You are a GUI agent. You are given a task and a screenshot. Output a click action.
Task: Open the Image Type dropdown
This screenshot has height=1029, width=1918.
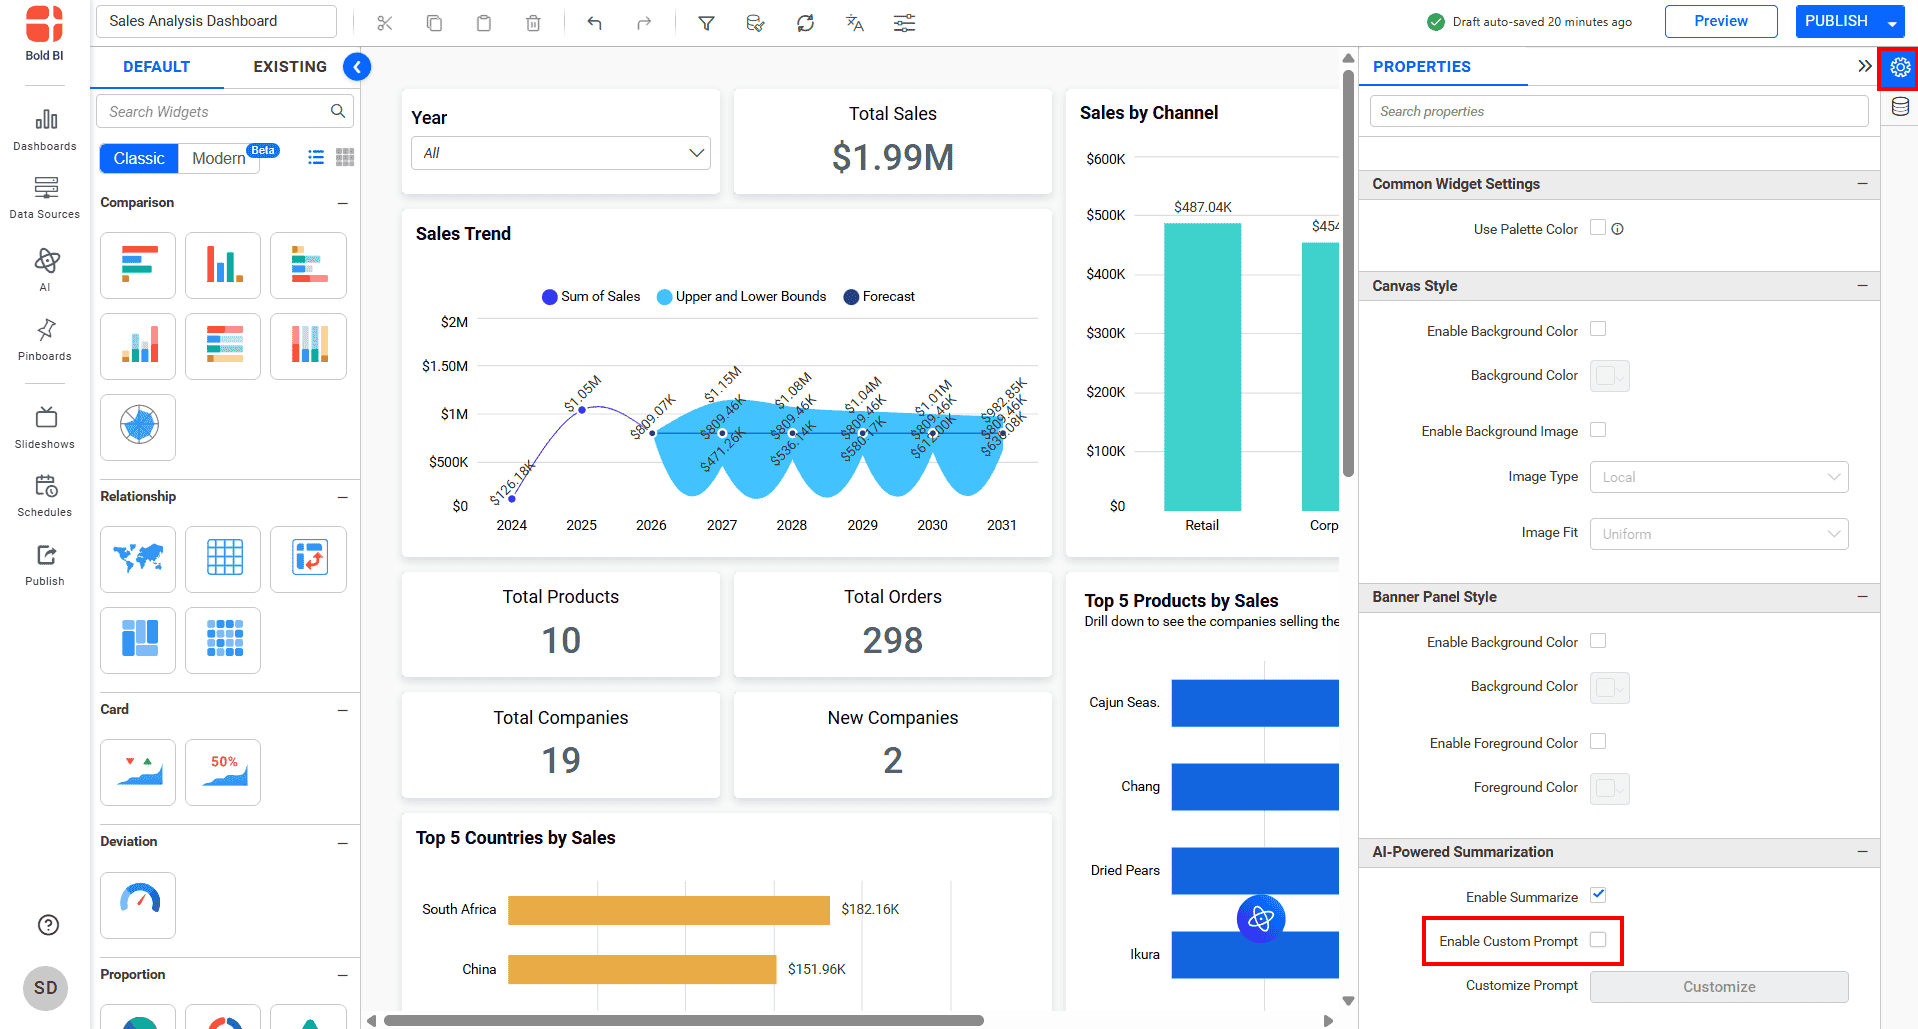point(1719,477)
